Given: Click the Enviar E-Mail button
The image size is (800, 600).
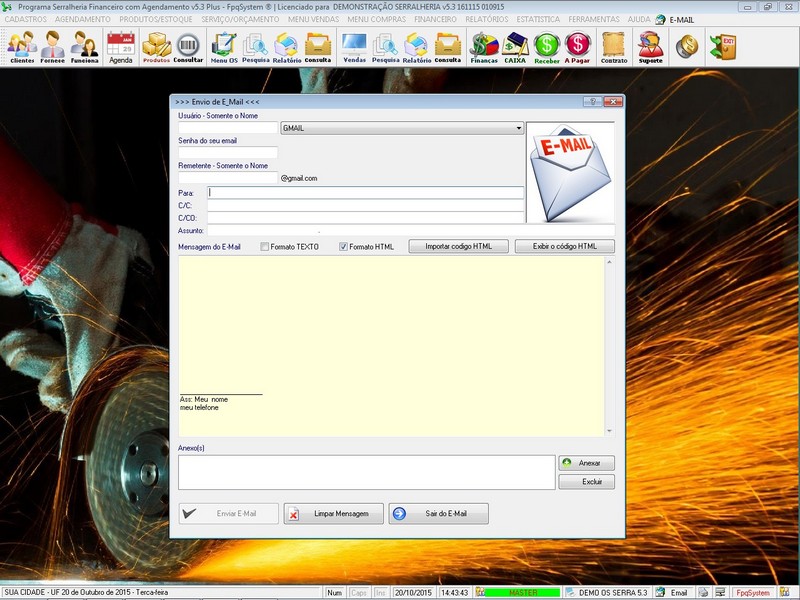Looking at the screenshot, I should (x=229, y=514).
